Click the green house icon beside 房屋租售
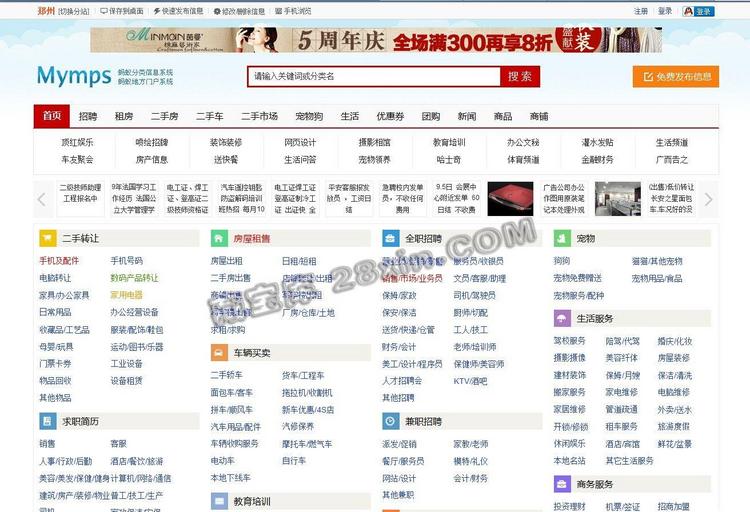 pos(219,238)
